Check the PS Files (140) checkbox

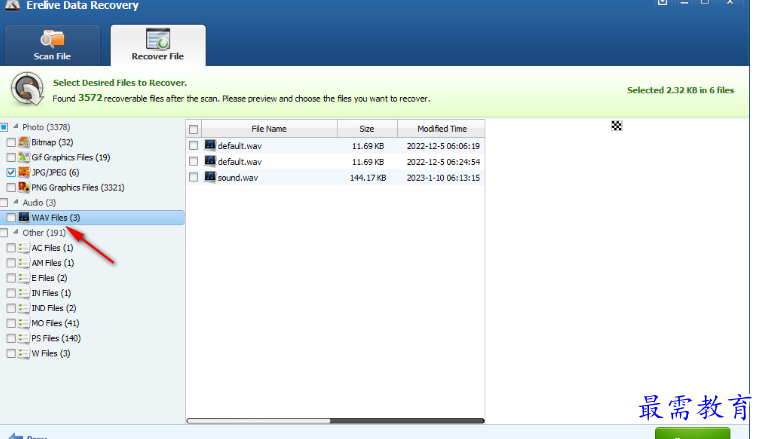(11, 338)
